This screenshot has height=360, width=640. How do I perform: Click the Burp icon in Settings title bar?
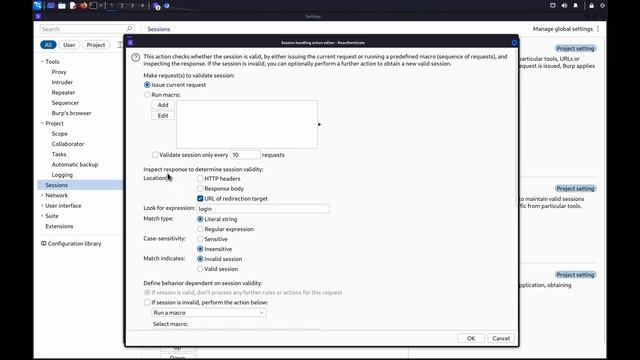(x=38, y=16)
